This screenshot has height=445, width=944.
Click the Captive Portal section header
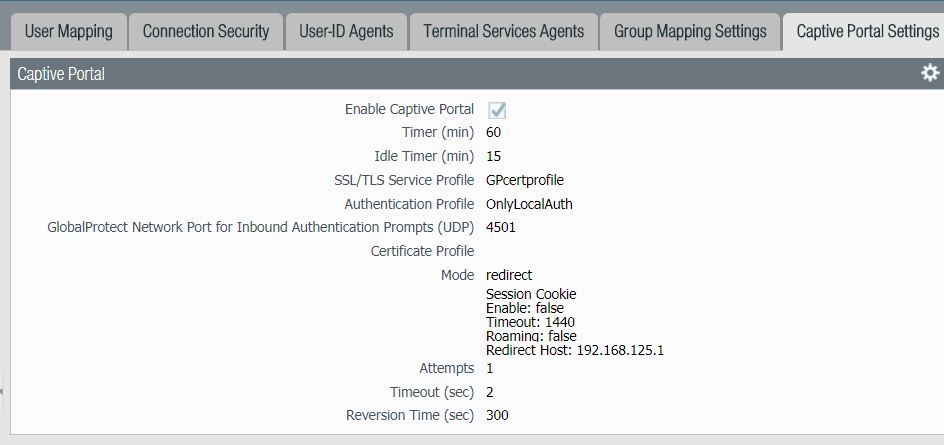click(61, 74)
